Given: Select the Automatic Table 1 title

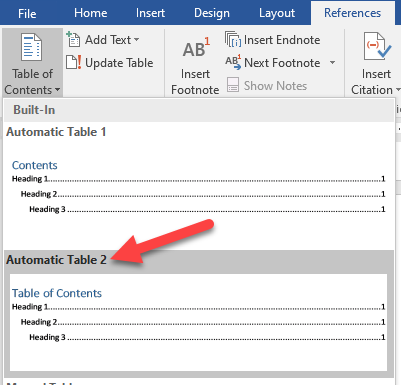Looking at the screenshot, I should (56, 132).
